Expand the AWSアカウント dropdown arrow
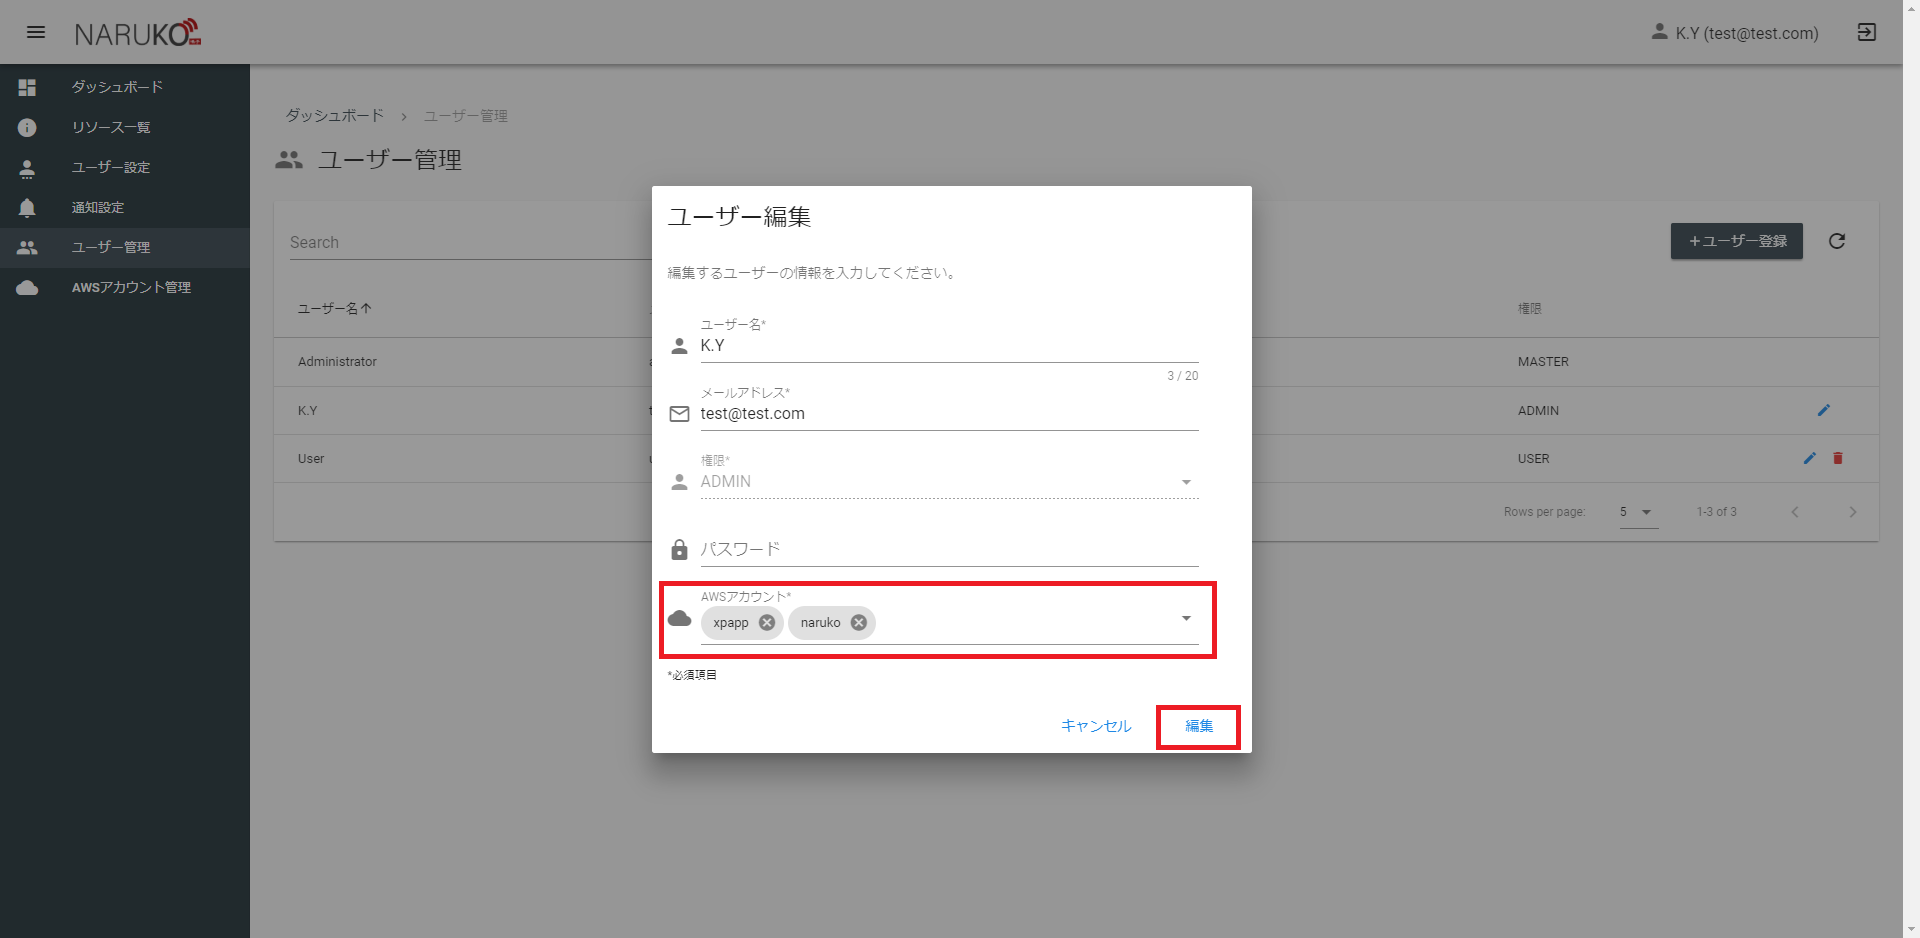 [1186, 618]
